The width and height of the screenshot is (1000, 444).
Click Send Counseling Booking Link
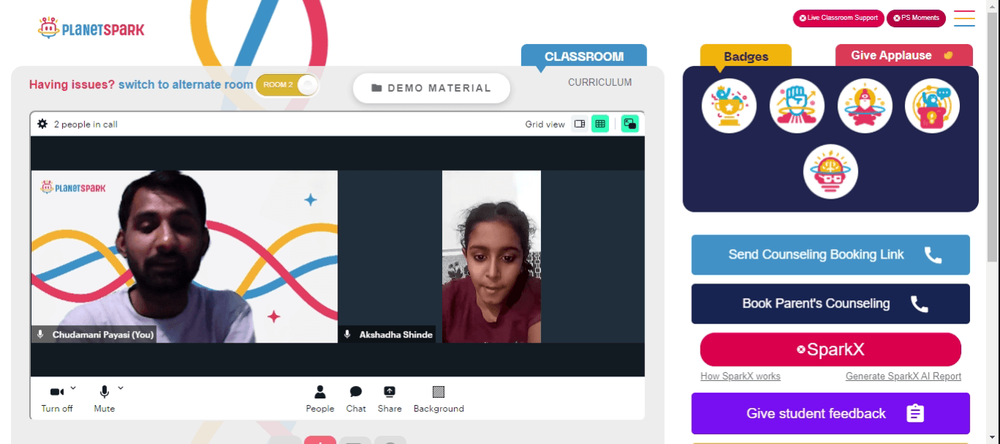pyautogui.click(x=830, y=255)
